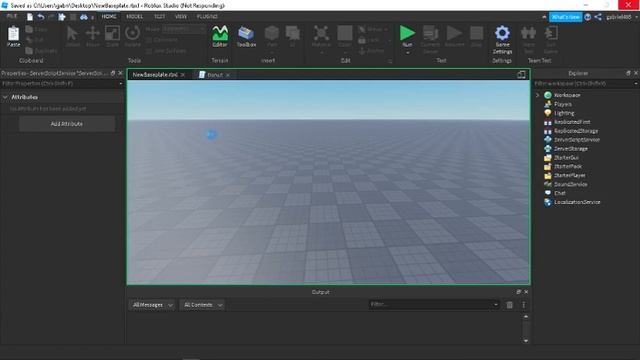Screen dimensions: 640x360
Task: Click the New file quick-access icon
Action: (30, 17)
